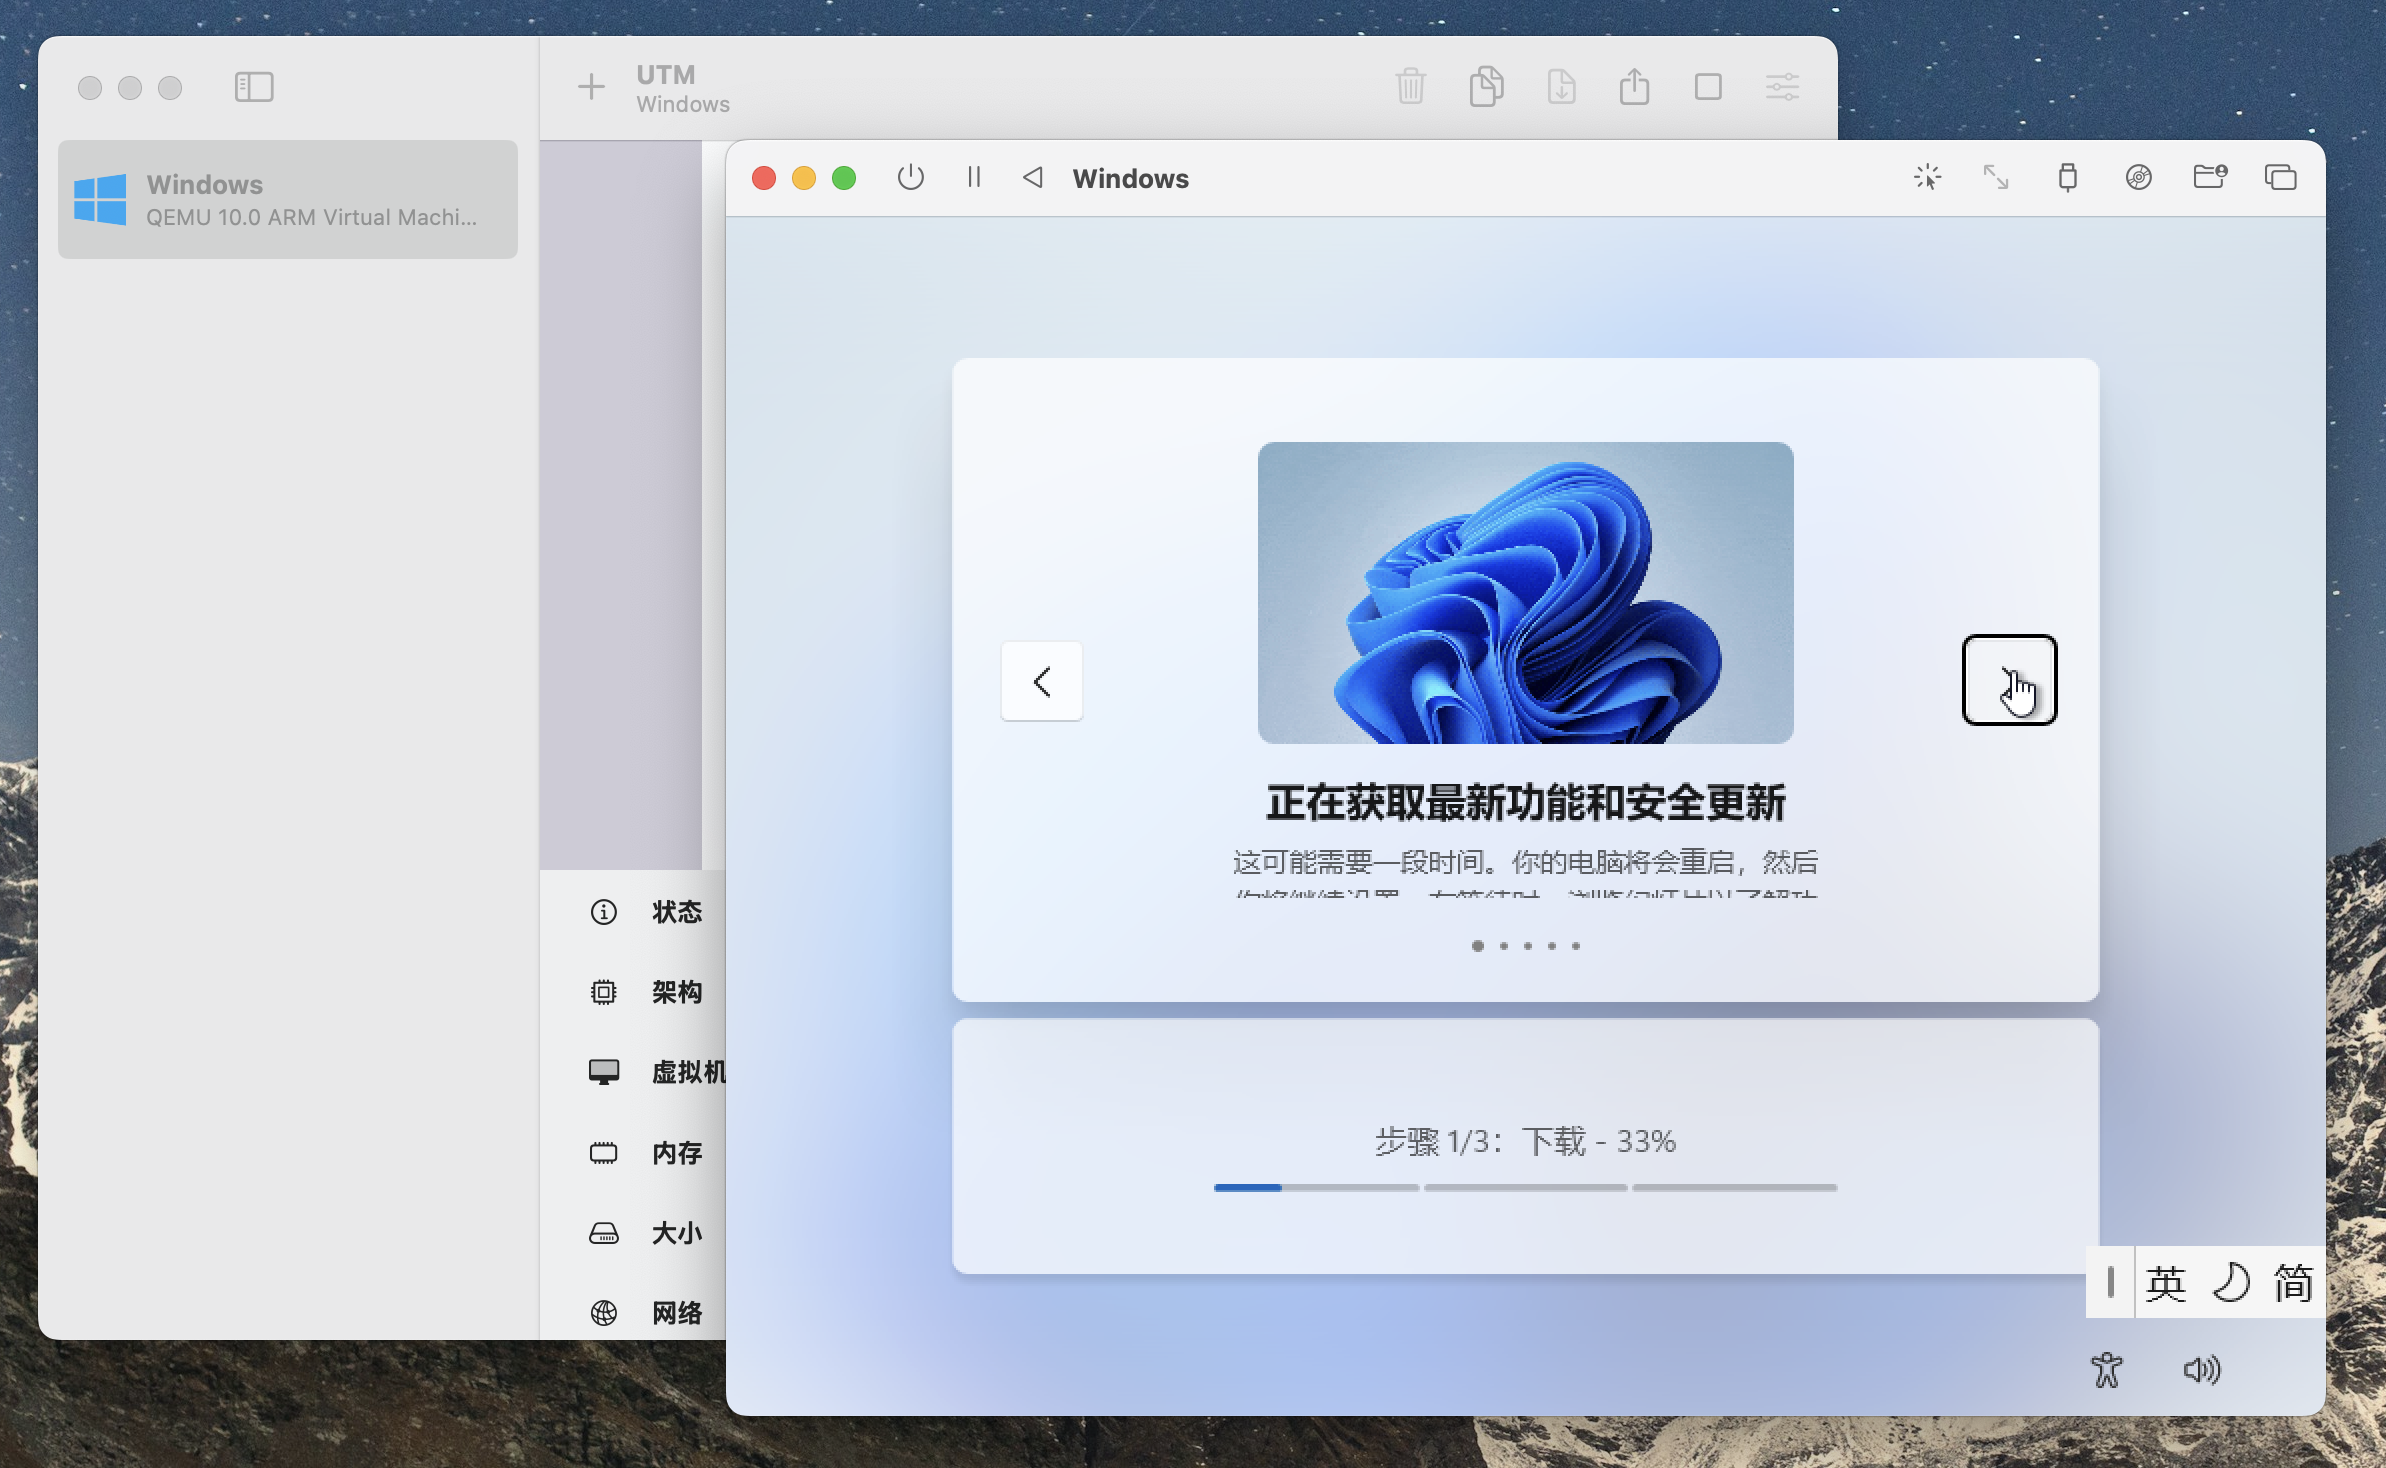The image size is (2386, 1468).
Task: Stop the VM using square icon
Action: tap(1709, 87)
